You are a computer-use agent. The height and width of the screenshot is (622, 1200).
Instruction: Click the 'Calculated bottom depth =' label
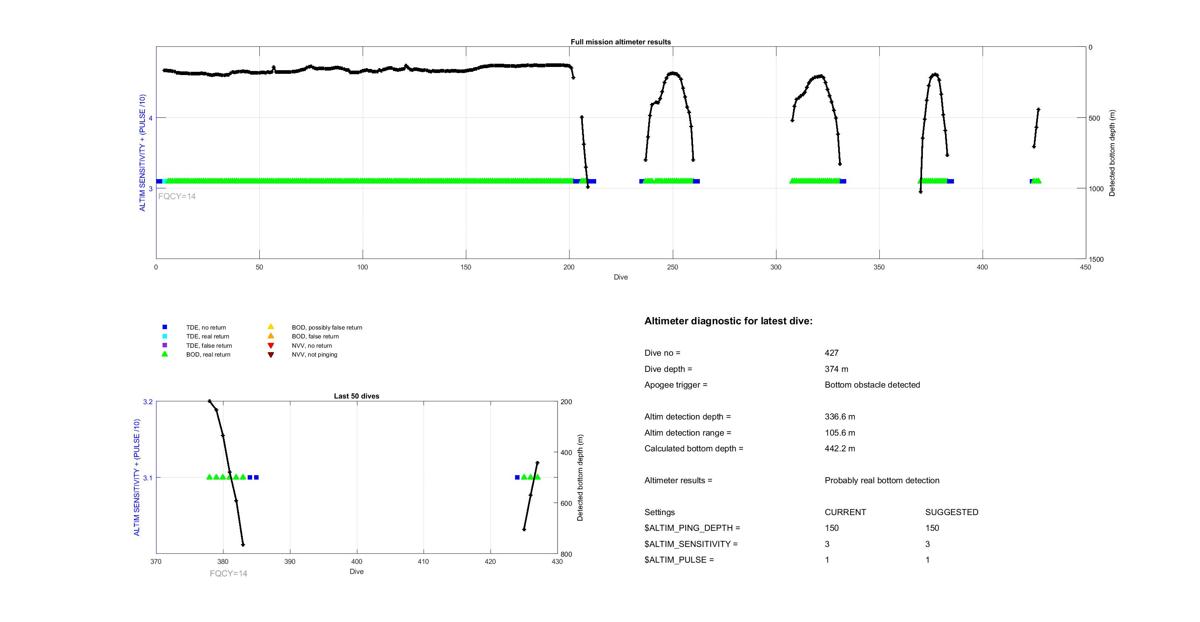point(694,448)
